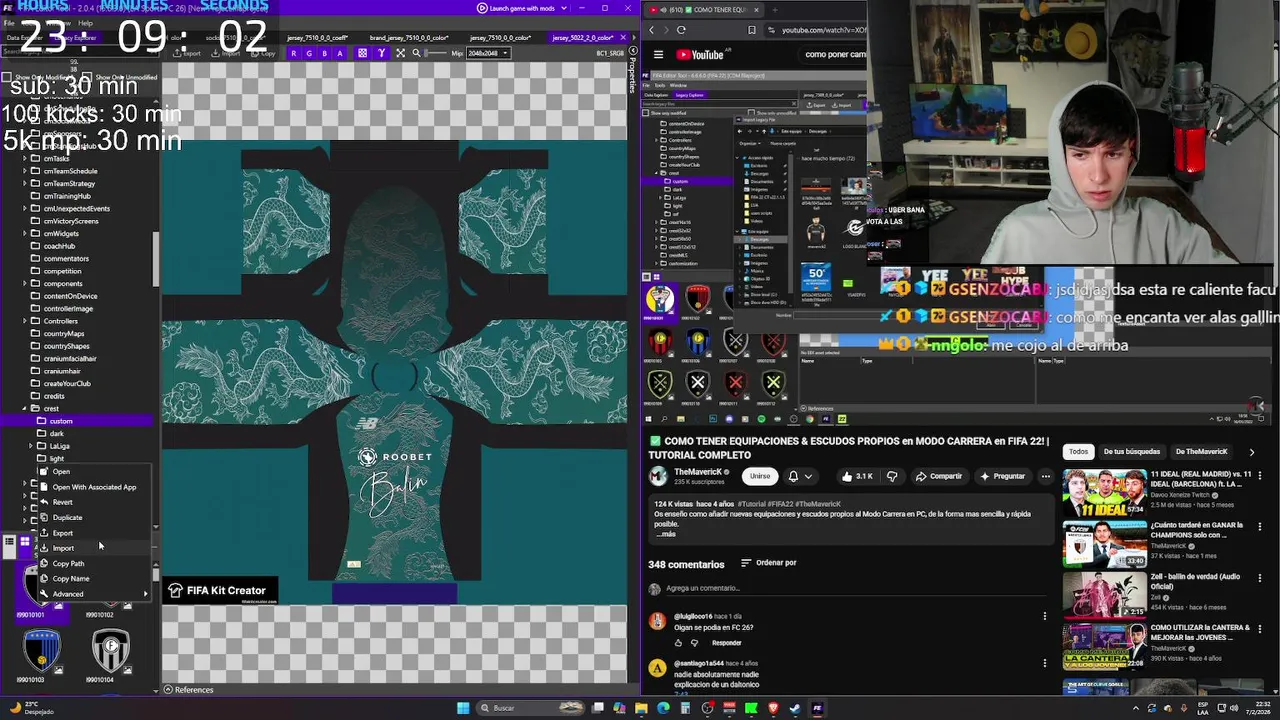Select the Todos filter chip
The height and width of the screenshot is (720, 1280).
[1078, 452]
